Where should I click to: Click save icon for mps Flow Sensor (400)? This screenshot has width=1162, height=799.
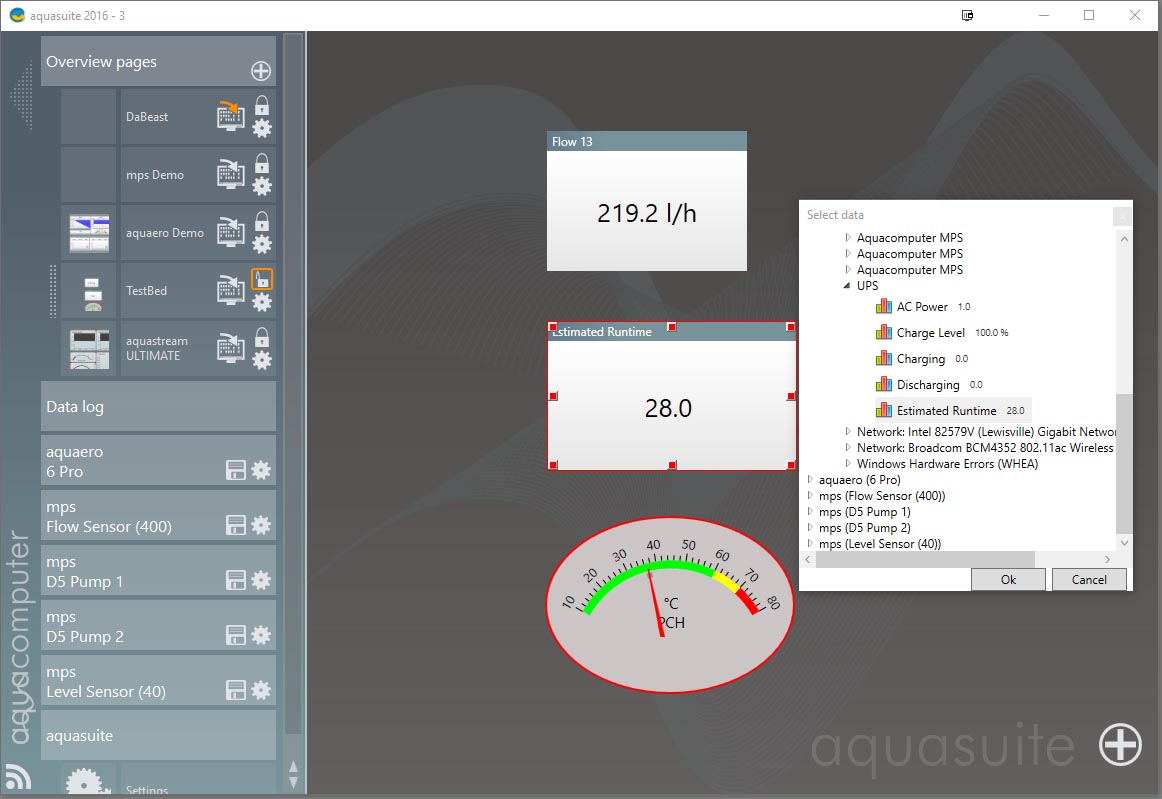(236, 525)
